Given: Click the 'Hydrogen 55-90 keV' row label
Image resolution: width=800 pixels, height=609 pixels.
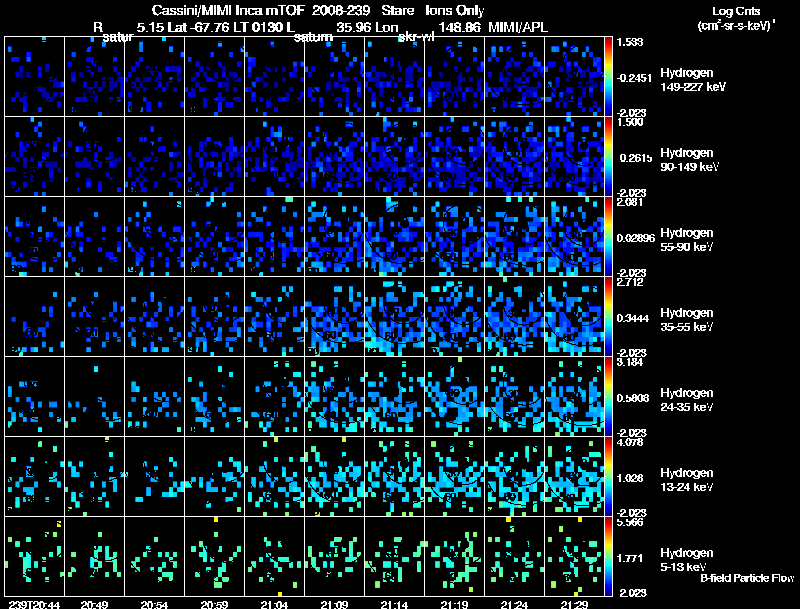Looking at the screenshot, I should coord(687,240).
